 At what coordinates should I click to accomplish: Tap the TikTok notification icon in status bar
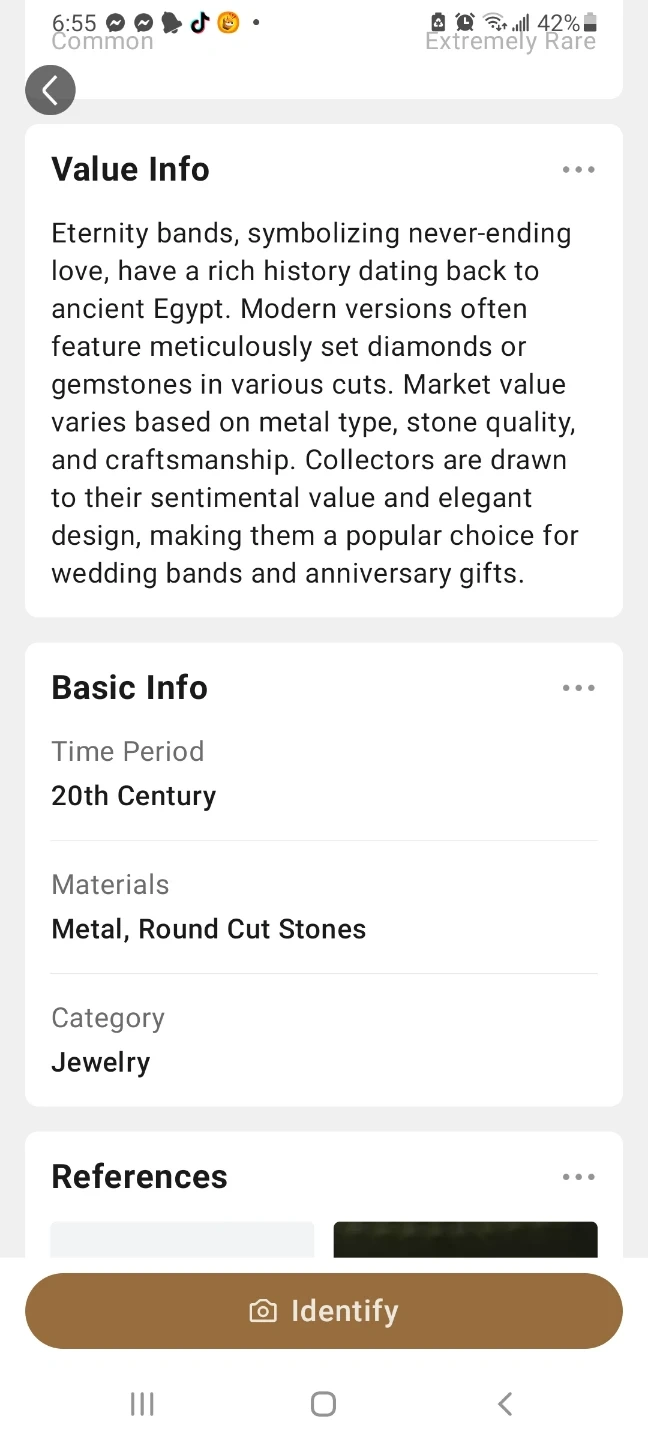pos(200,22)
